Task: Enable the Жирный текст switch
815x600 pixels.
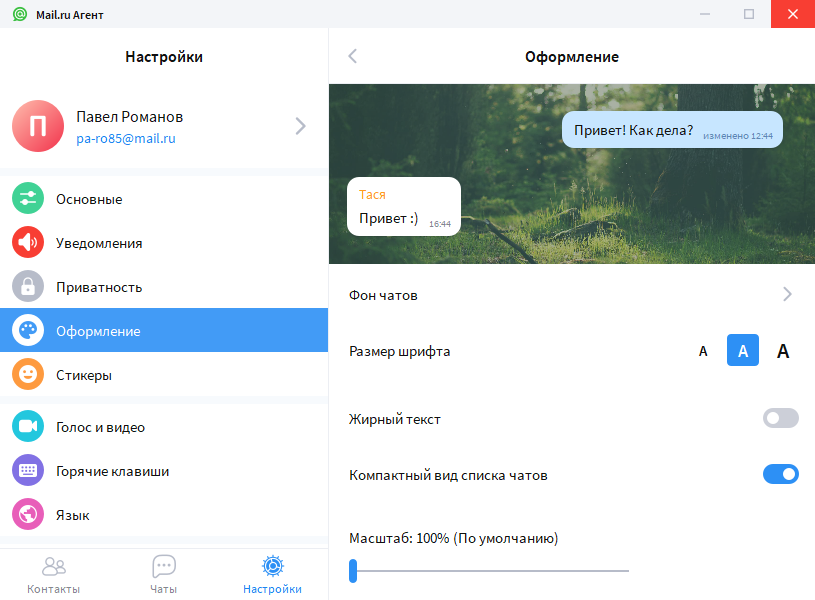Action: coord(781,418)
